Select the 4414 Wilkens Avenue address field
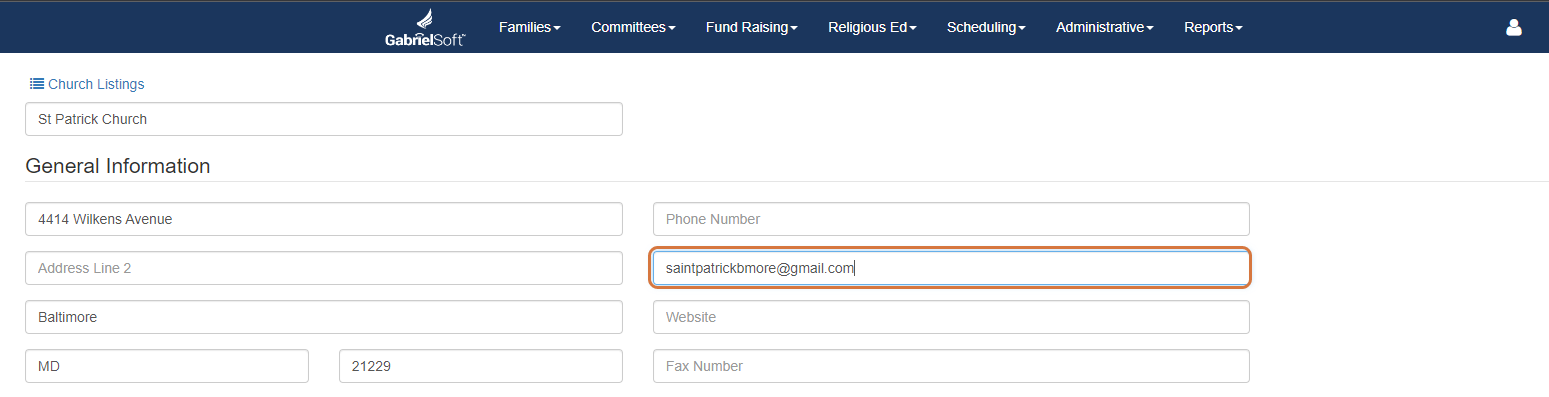The image size is (1549, 397). pos(324,219)
